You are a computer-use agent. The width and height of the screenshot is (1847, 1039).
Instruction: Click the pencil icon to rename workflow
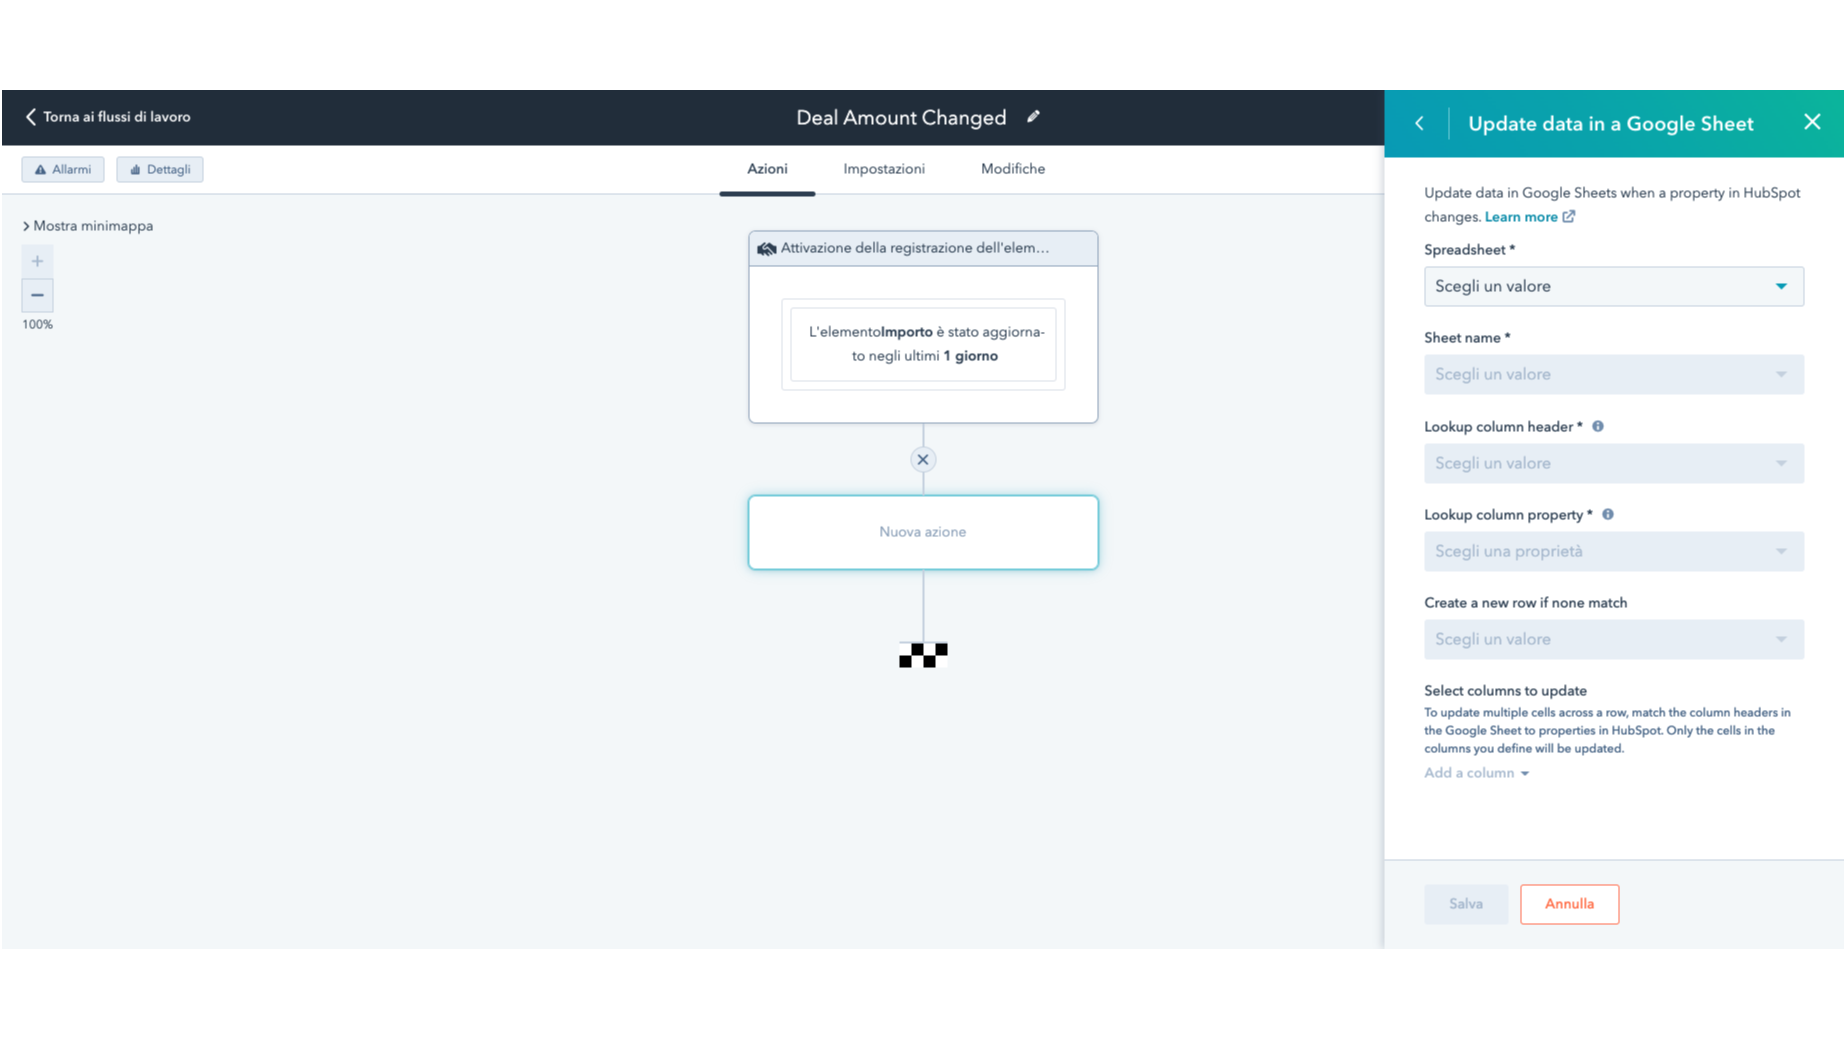[x=1033, y=117]
